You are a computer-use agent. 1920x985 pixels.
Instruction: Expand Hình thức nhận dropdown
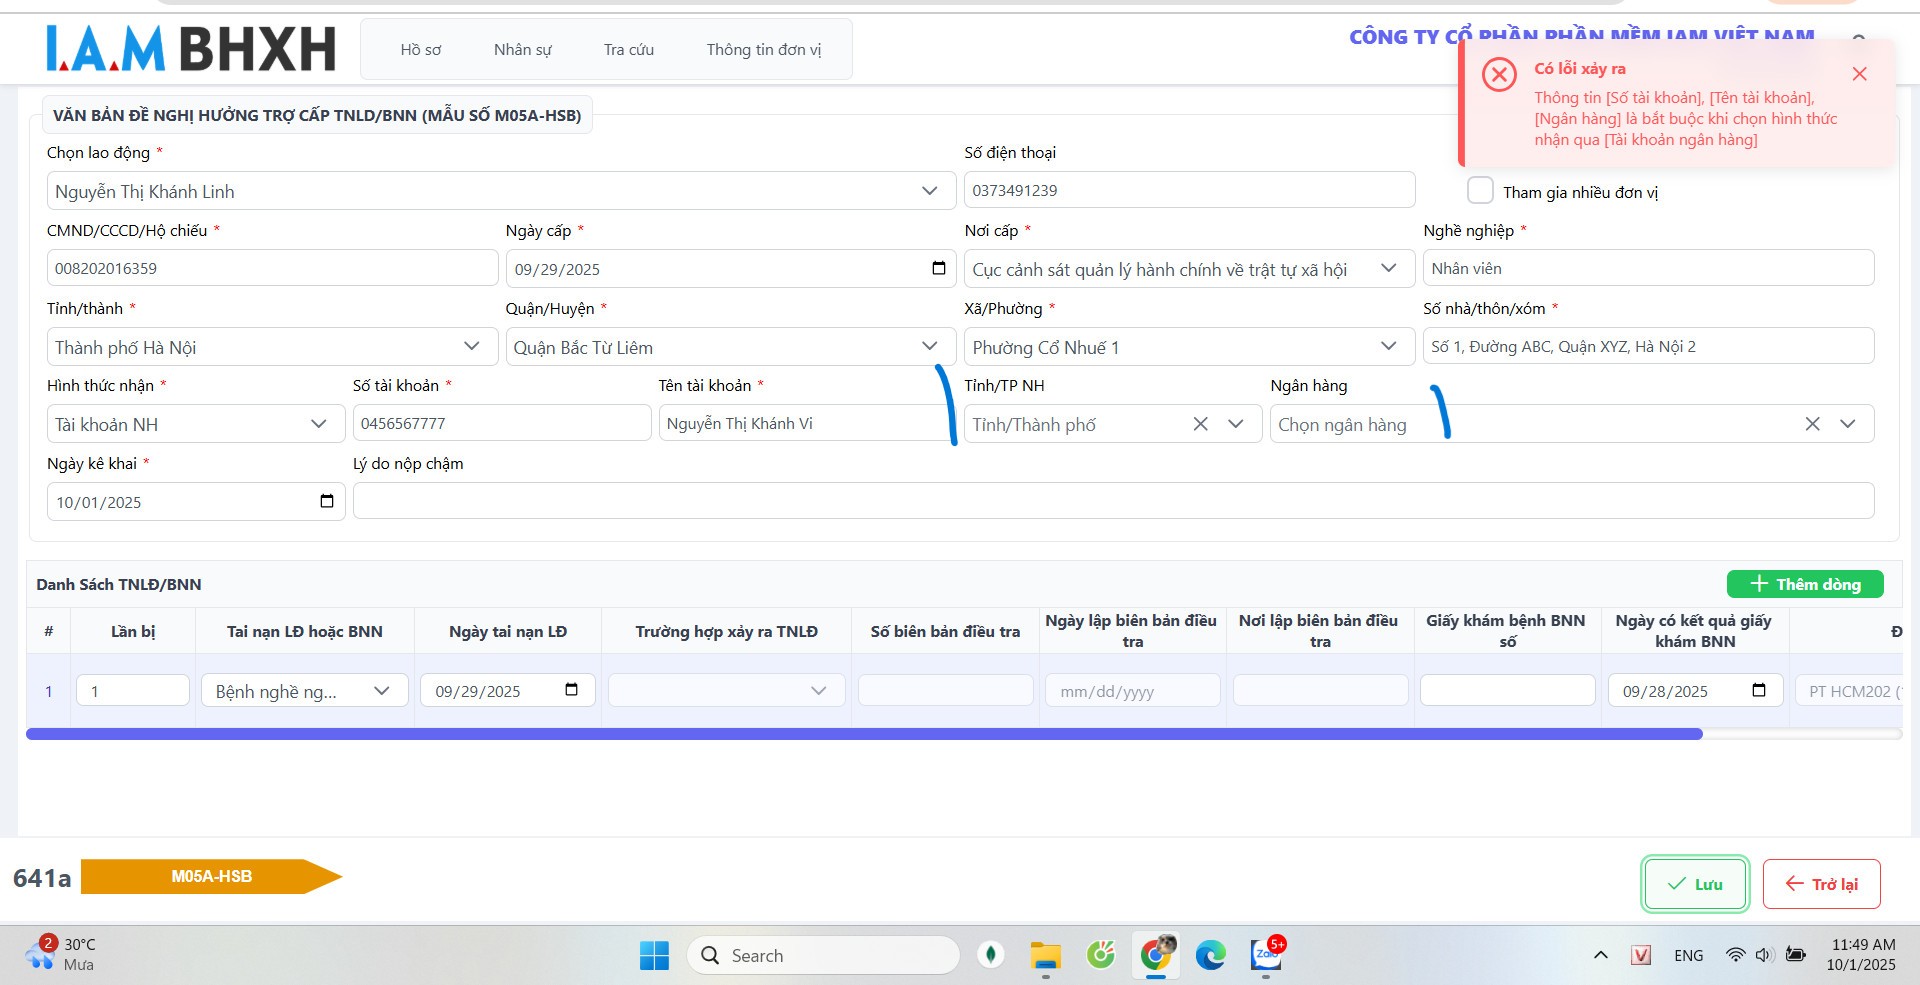(318, 424)
